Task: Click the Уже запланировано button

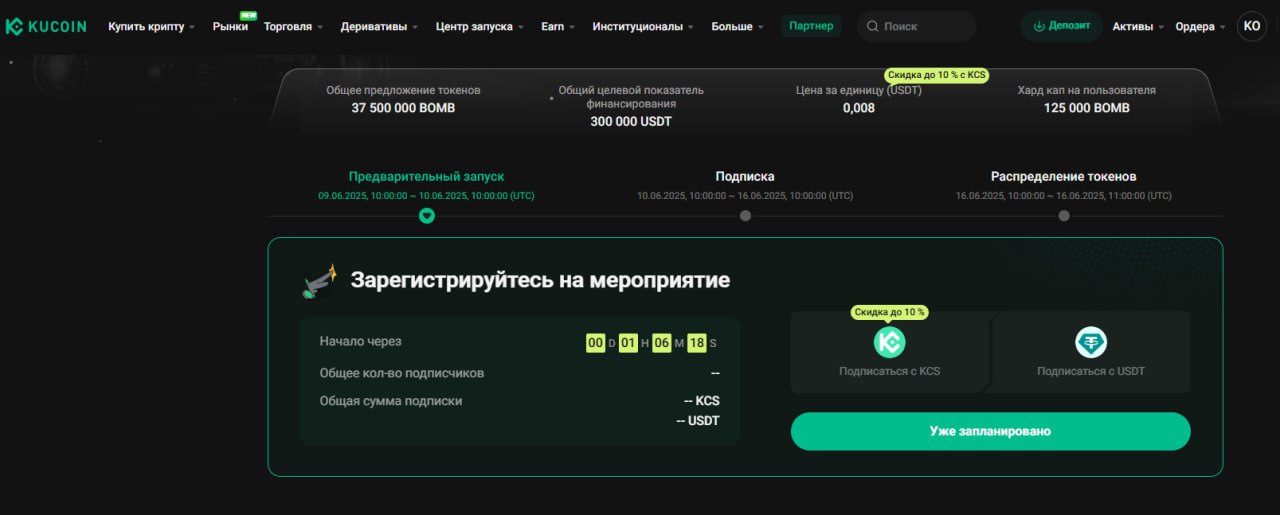Action: point(991,431)
